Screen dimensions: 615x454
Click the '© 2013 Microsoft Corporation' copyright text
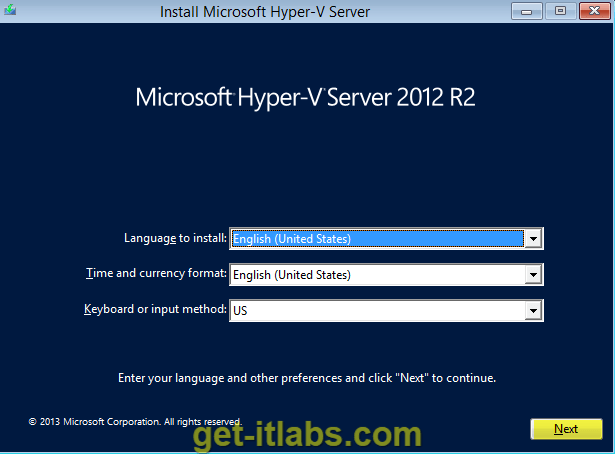pos(135,422)
